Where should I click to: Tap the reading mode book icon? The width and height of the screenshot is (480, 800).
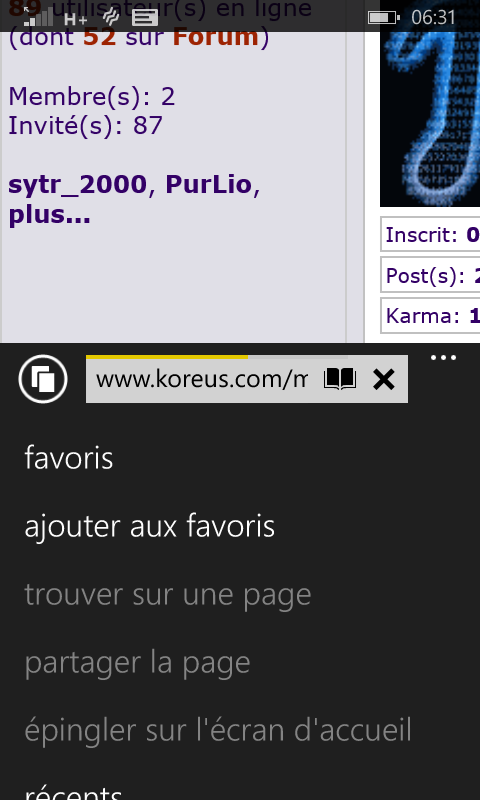340,380
